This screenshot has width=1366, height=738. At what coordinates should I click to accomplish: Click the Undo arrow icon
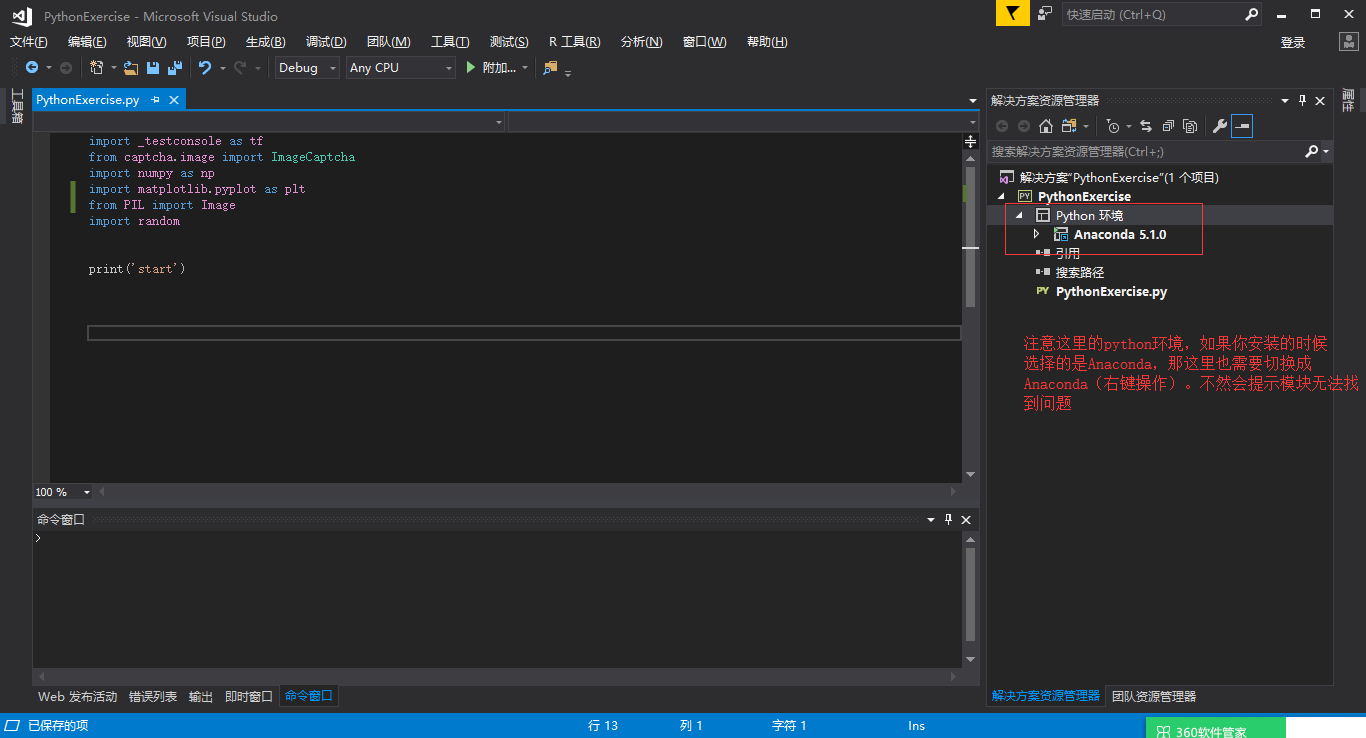[x=205, y=68]
